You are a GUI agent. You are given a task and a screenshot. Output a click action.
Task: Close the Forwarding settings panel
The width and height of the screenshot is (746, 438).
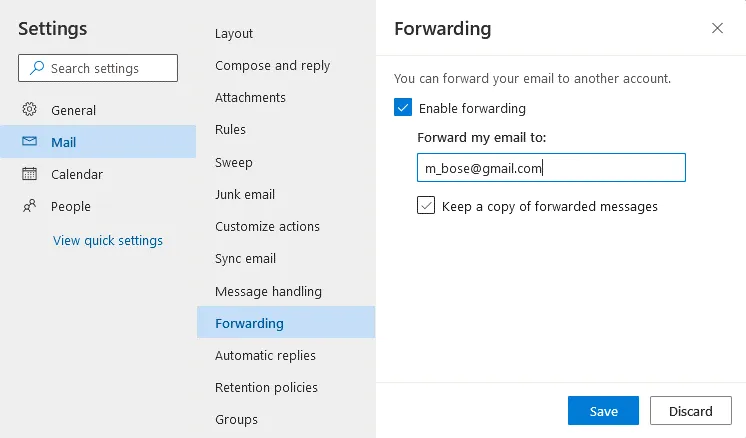[717, 28]
